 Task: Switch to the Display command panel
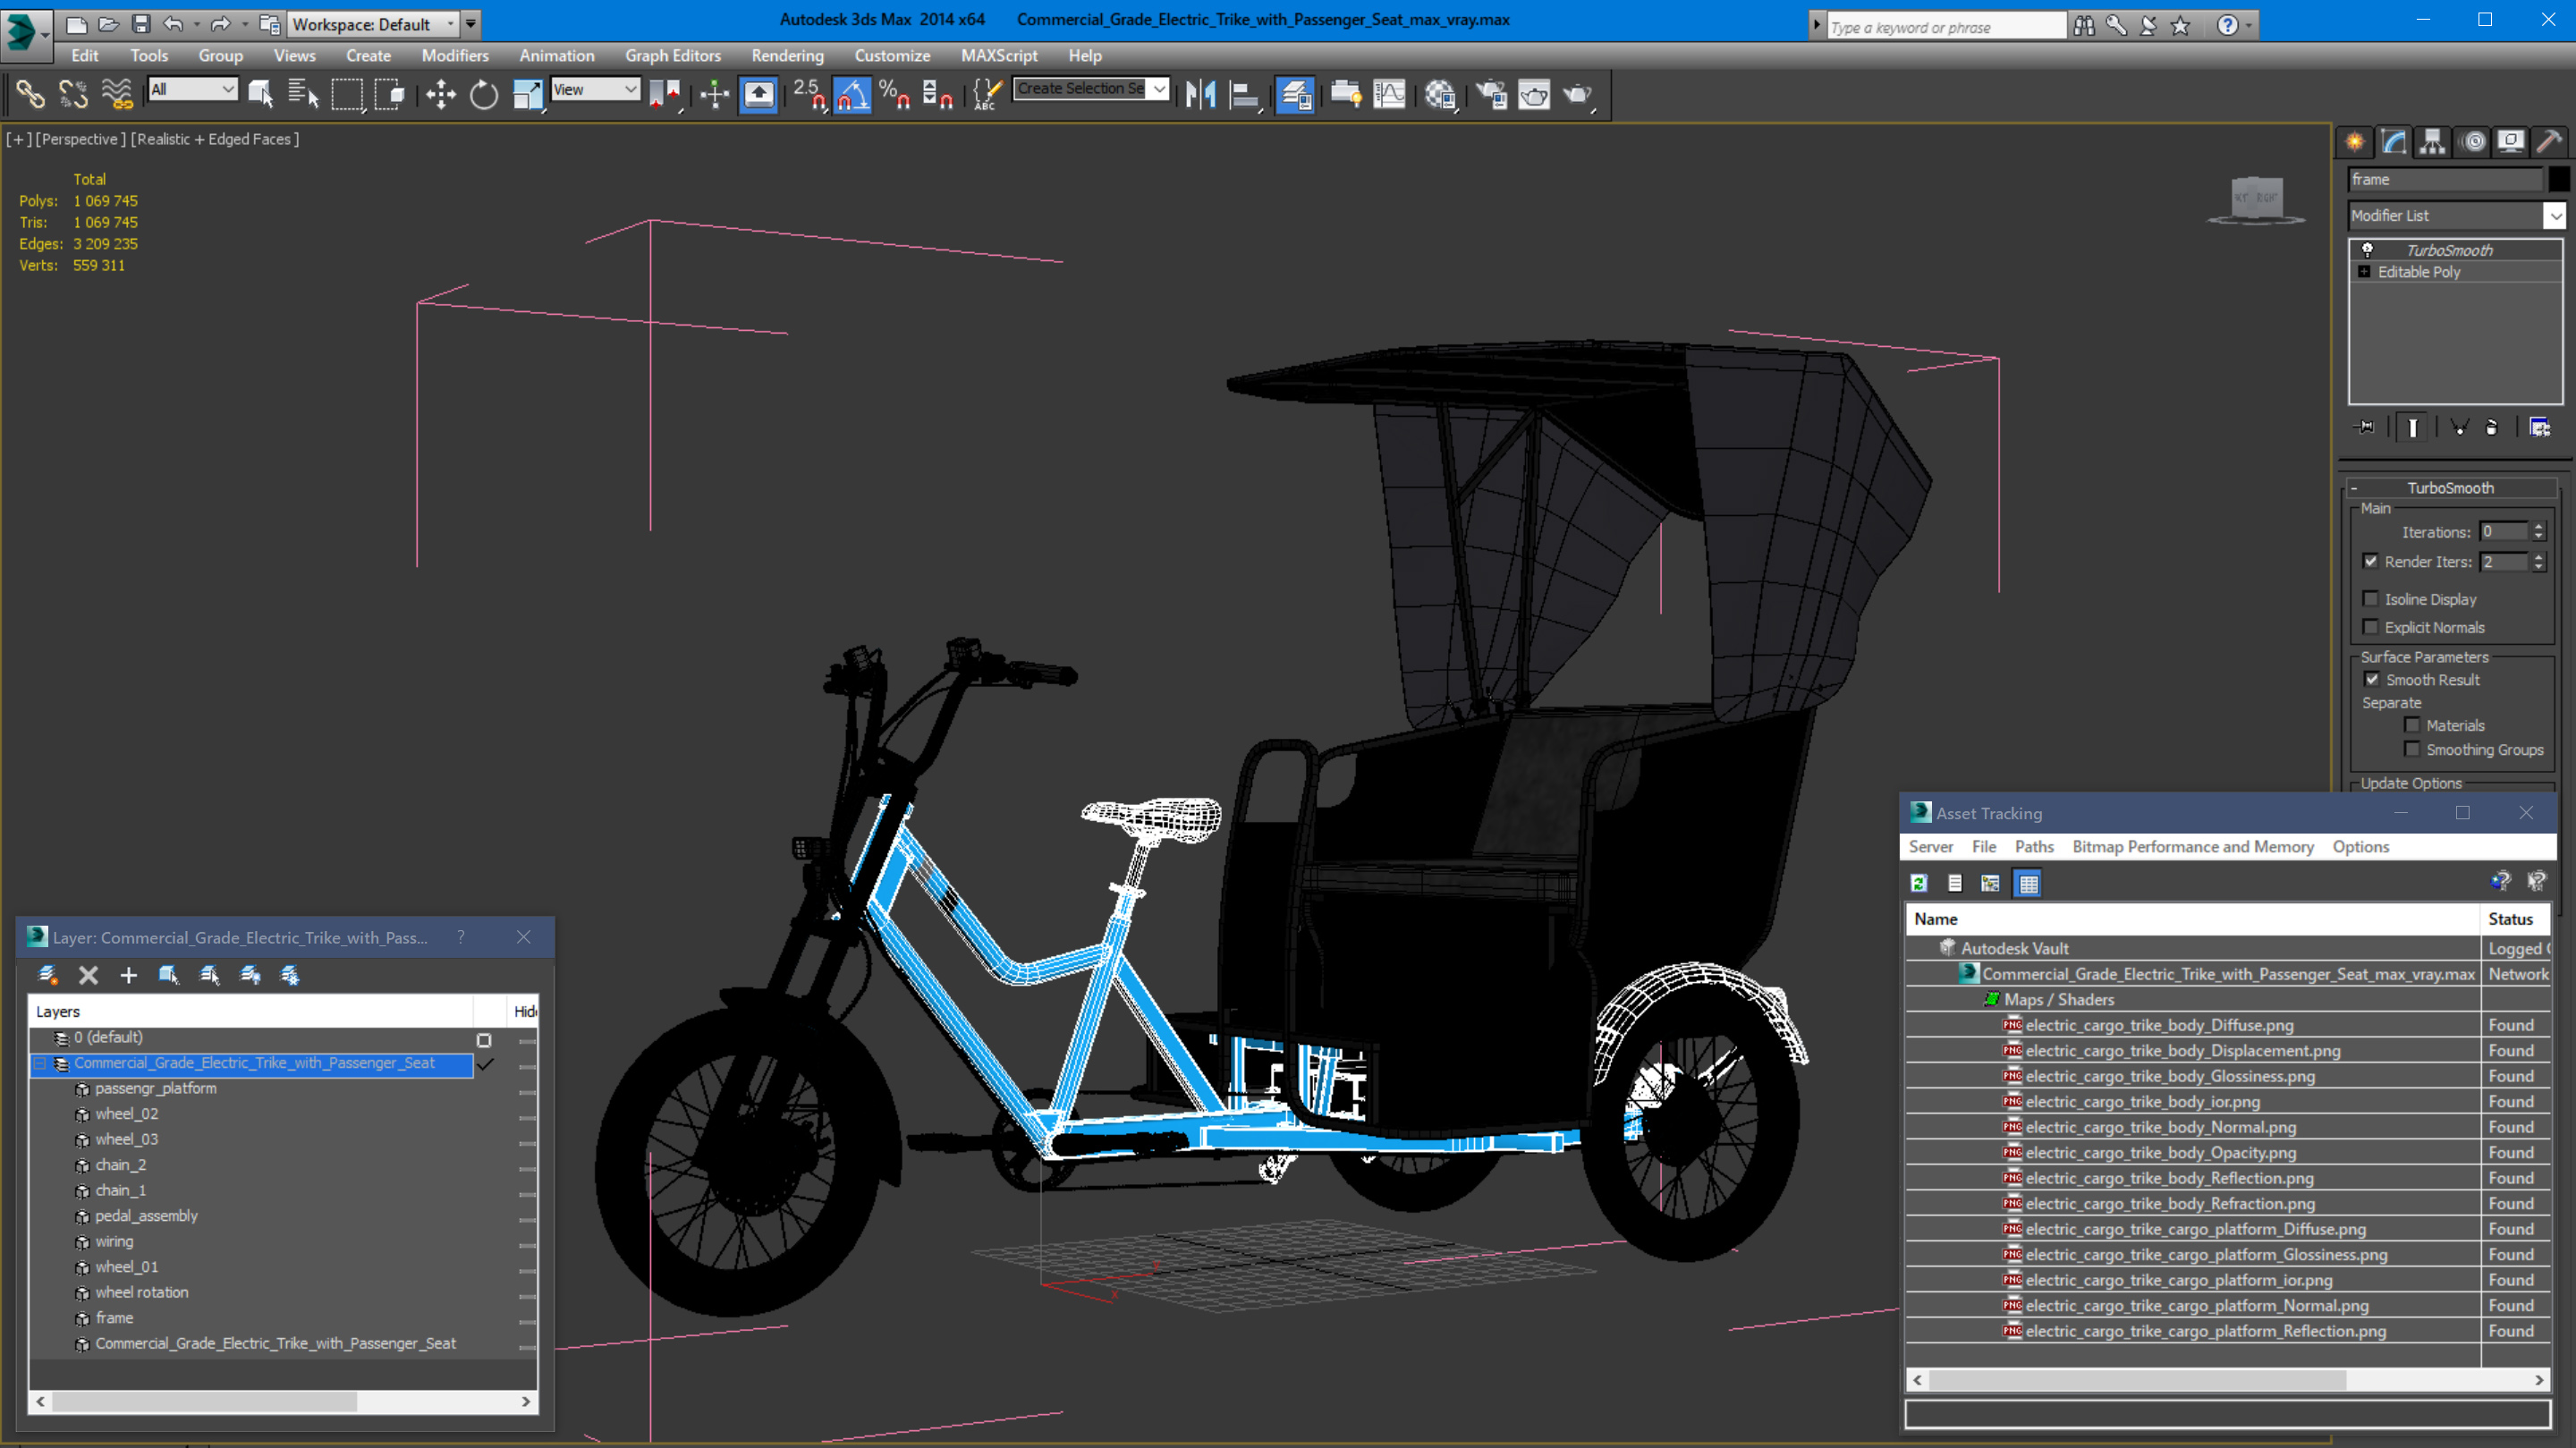point(2511,141)
